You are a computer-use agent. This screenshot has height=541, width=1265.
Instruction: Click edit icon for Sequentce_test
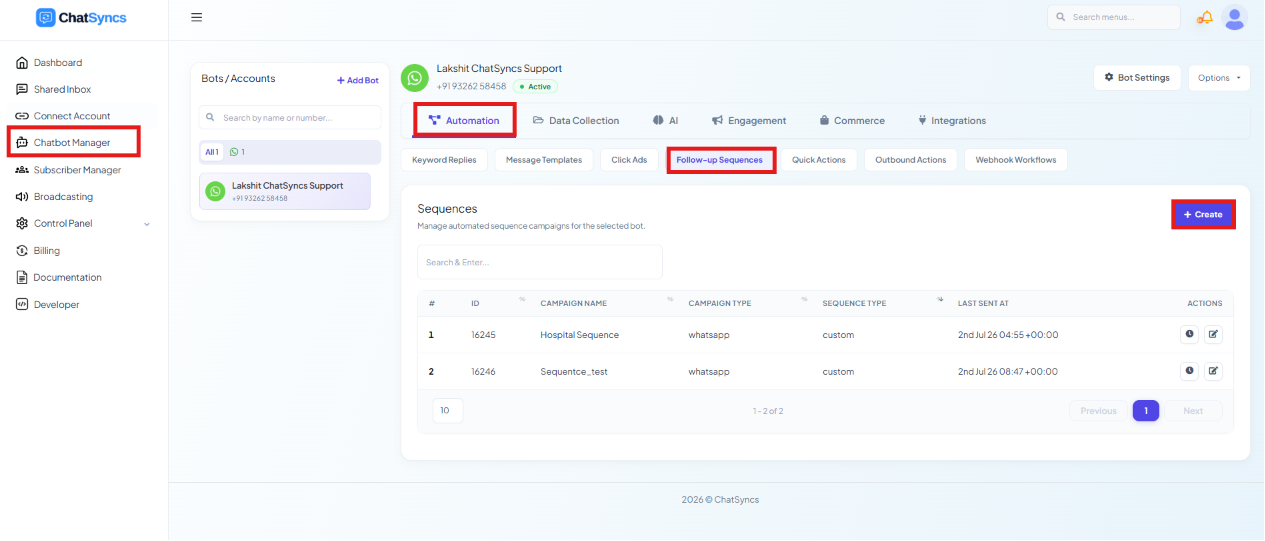[x=1213, y=371]
